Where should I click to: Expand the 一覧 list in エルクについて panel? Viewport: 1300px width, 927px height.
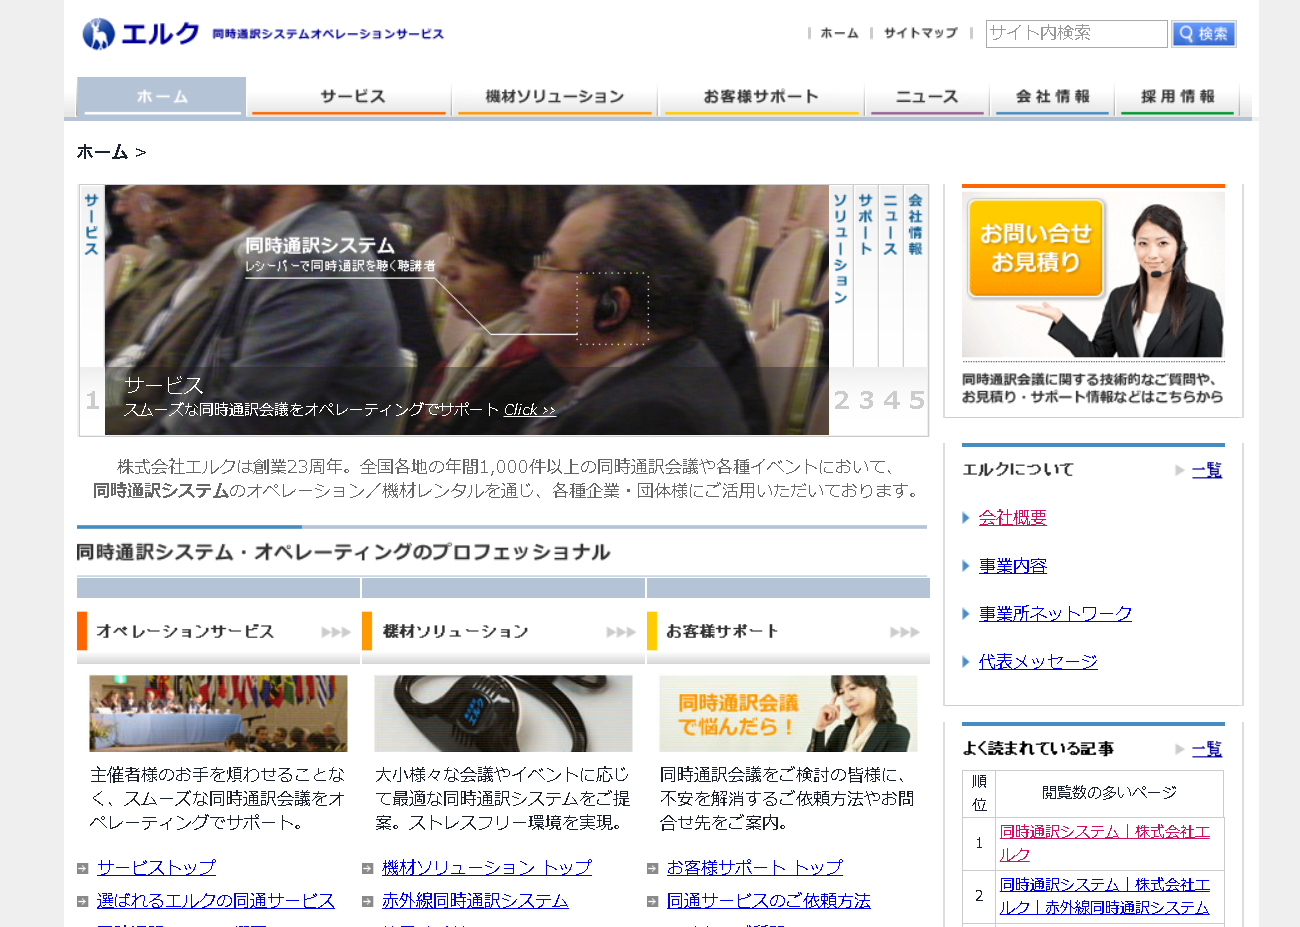[1206, 470]
